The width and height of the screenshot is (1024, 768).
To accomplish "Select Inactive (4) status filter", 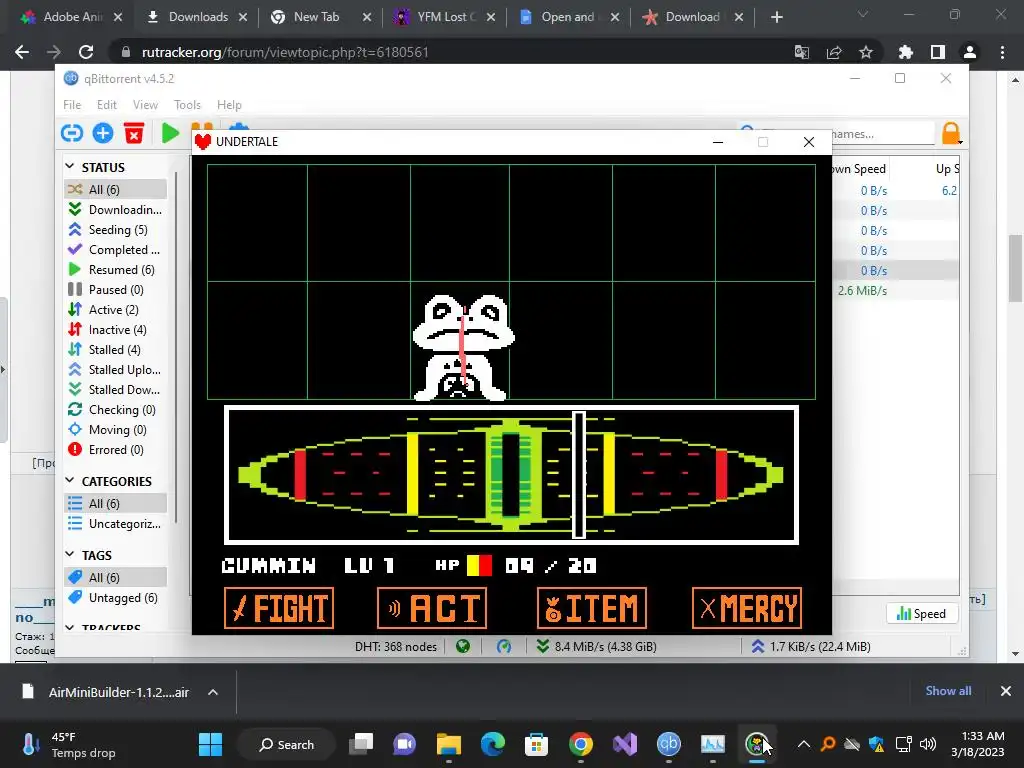I will [x=115, y=330].
